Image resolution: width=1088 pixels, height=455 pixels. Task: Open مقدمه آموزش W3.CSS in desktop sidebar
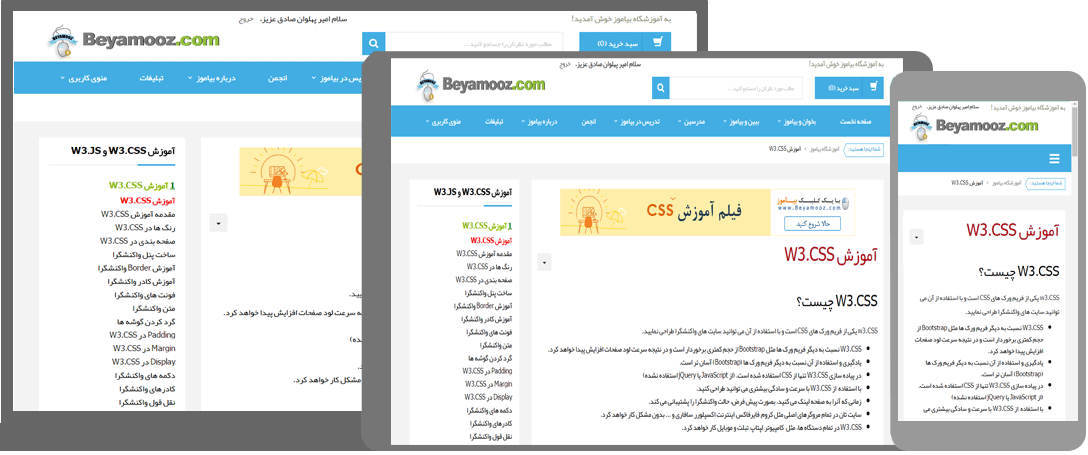coord(137,214)
